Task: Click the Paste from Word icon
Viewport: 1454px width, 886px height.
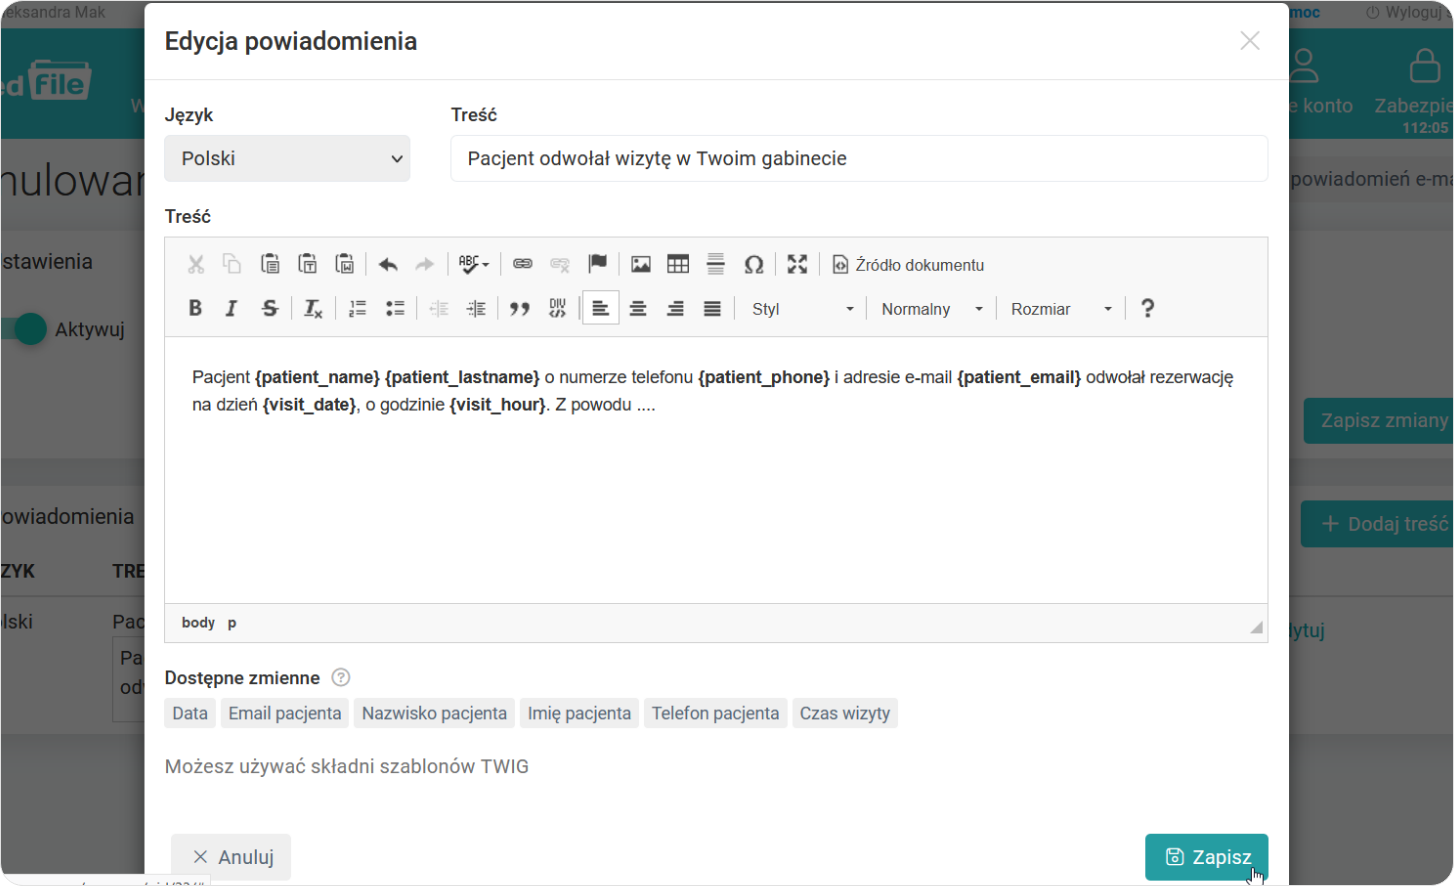Action: 345,264
